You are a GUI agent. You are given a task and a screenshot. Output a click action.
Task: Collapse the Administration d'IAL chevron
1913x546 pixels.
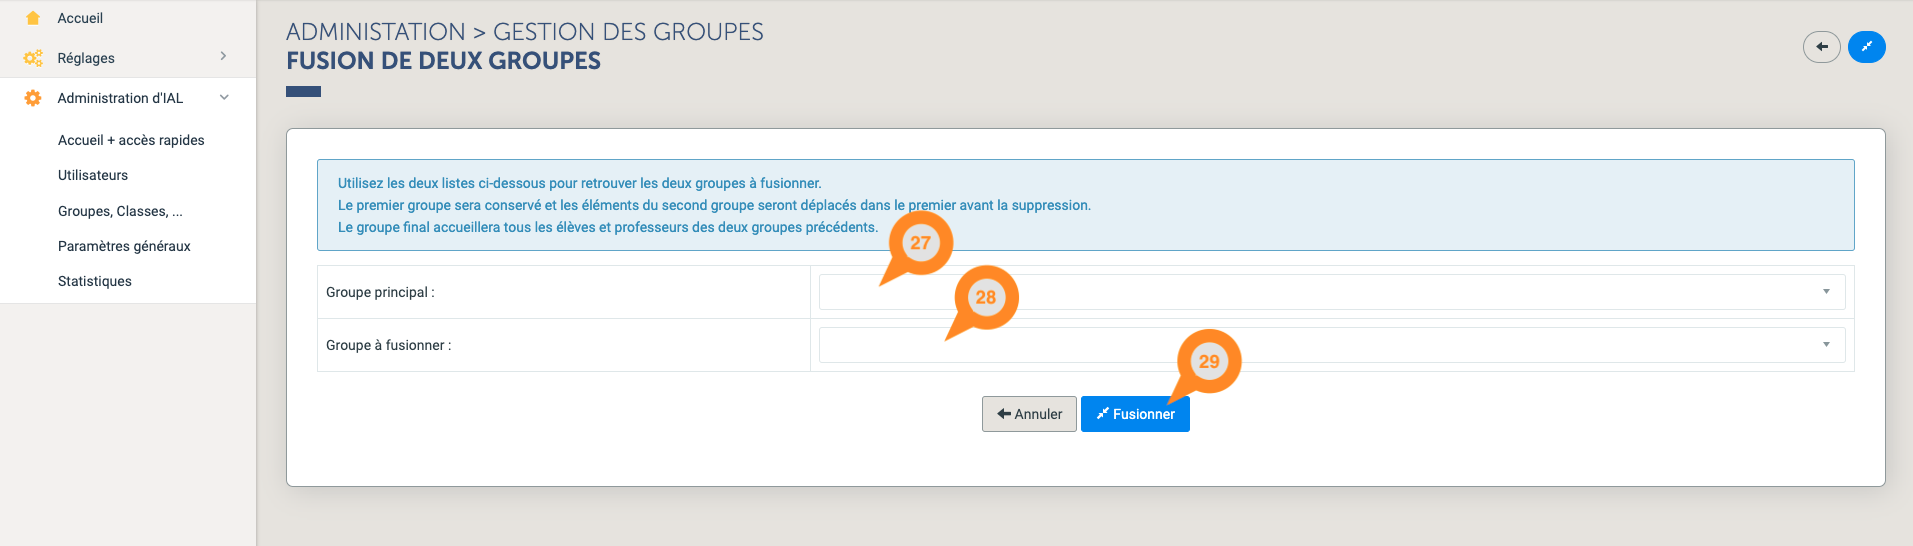tap(224, 97)
